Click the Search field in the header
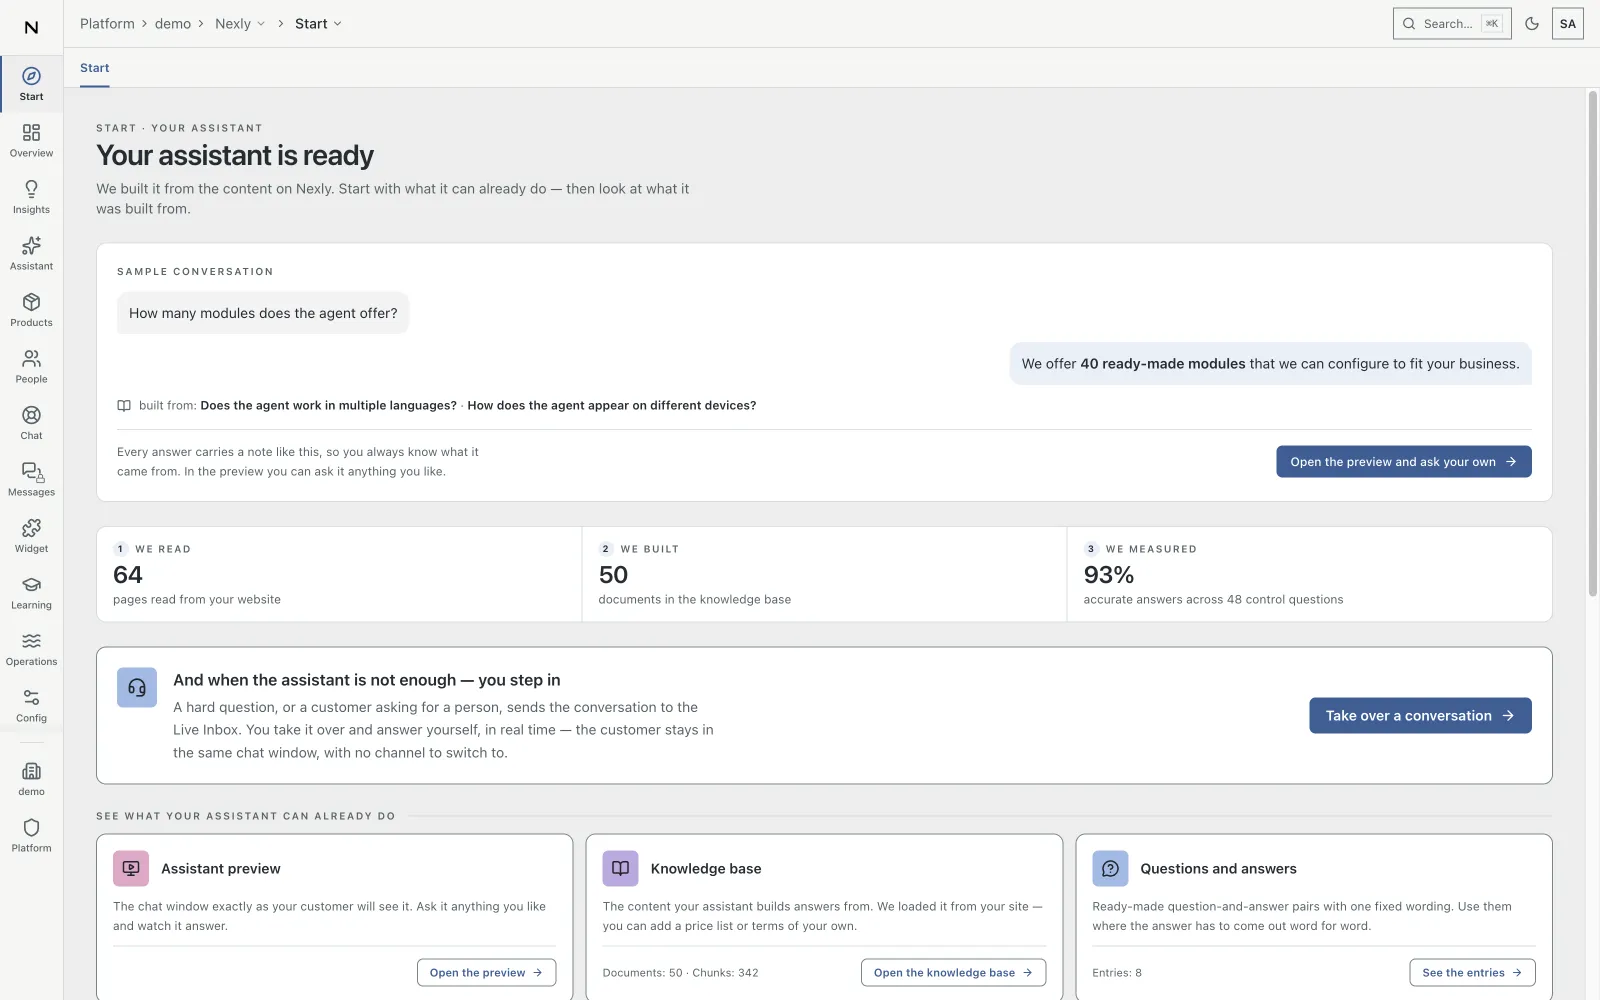This screenshot has width=1600, height=1000. (x=1452, y=24)
